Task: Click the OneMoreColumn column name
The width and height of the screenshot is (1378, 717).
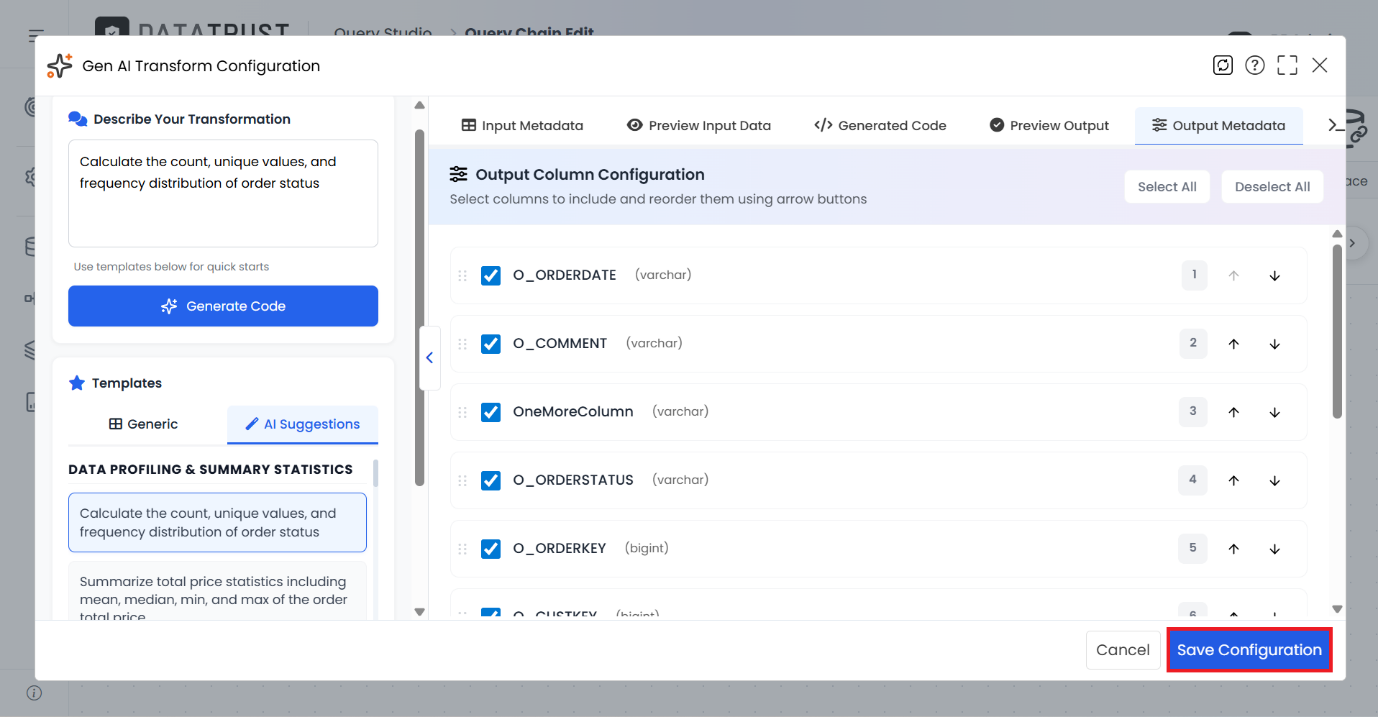Action: (x=573, y=412)
